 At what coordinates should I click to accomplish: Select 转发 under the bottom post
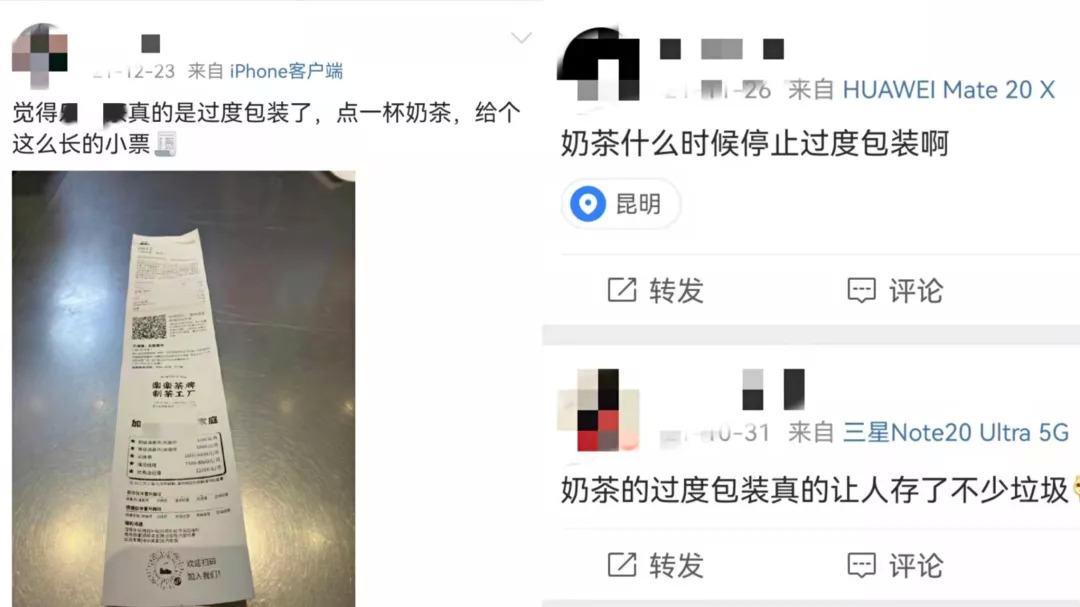(x=676, y=566)
